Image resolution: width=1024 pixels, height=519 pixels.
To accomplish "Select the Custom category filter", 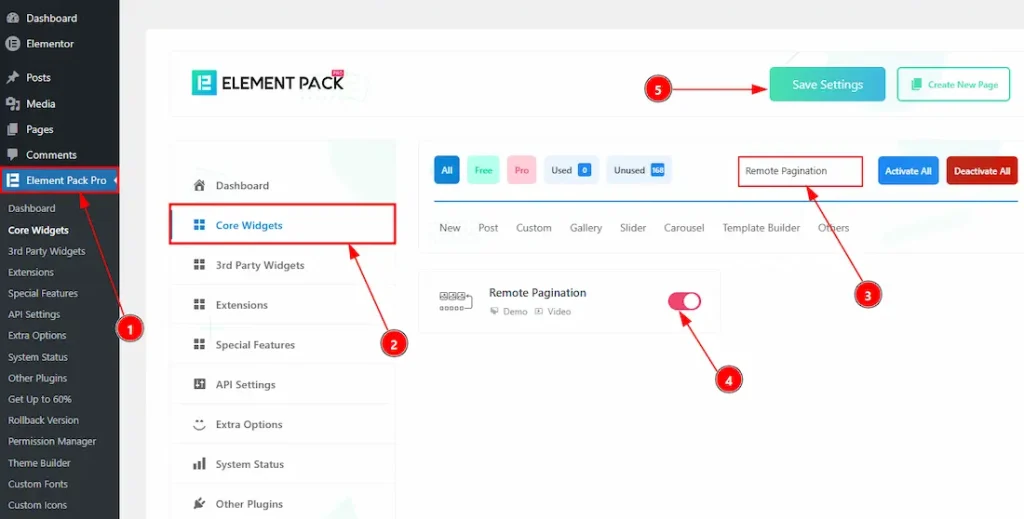I will [534, 228].
